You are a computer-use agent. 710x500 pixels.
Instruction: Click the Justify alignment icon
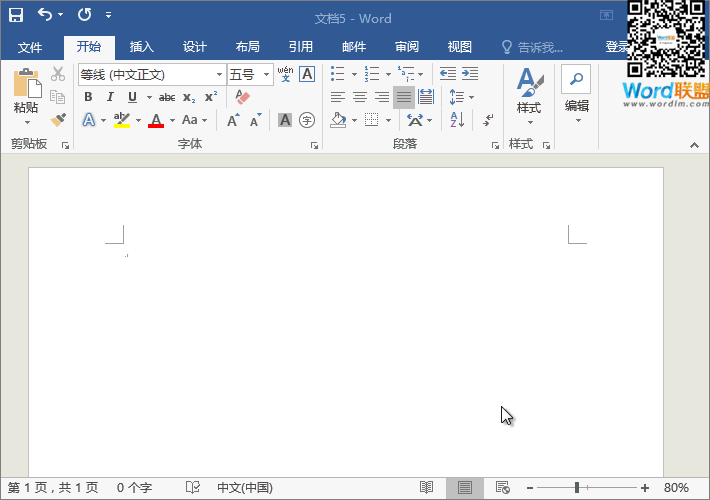coord(404,97)
